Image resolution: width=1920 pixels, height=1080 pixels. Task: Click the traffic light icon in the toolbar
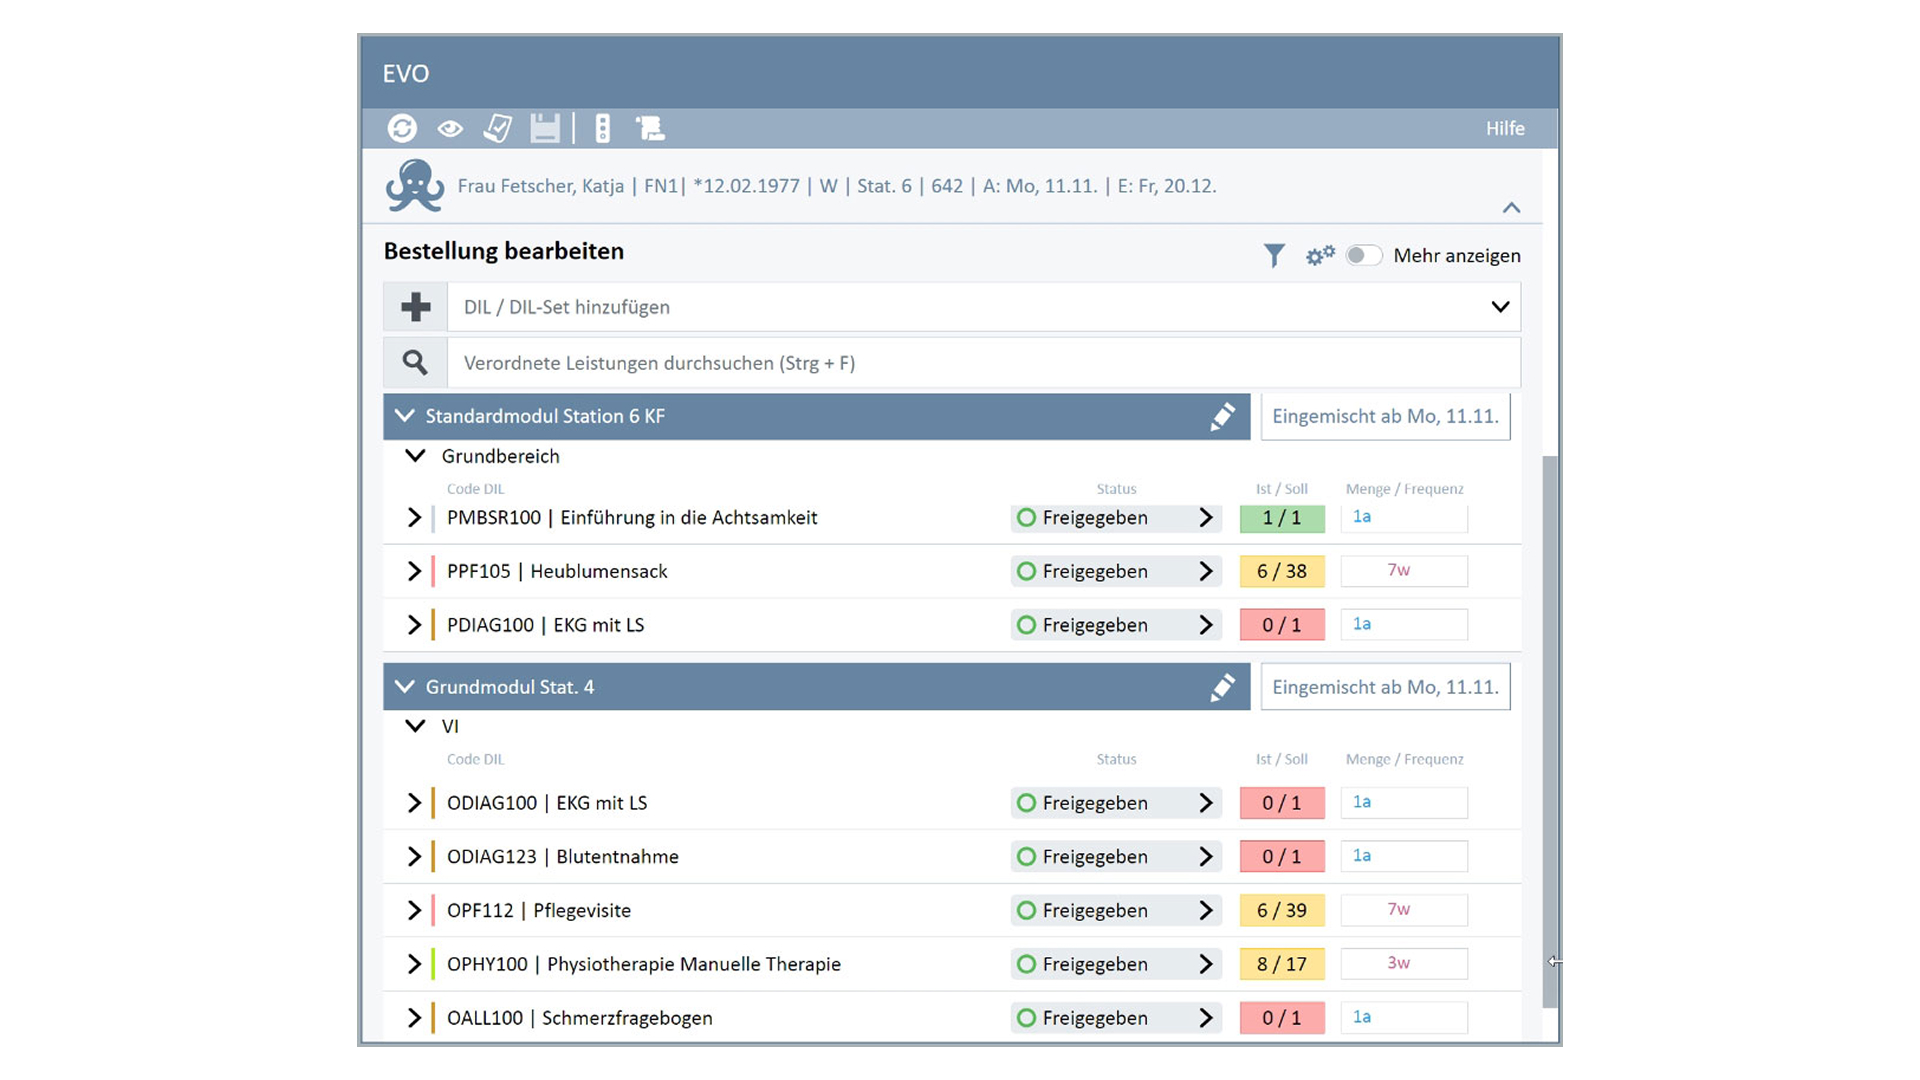[602, 128]
